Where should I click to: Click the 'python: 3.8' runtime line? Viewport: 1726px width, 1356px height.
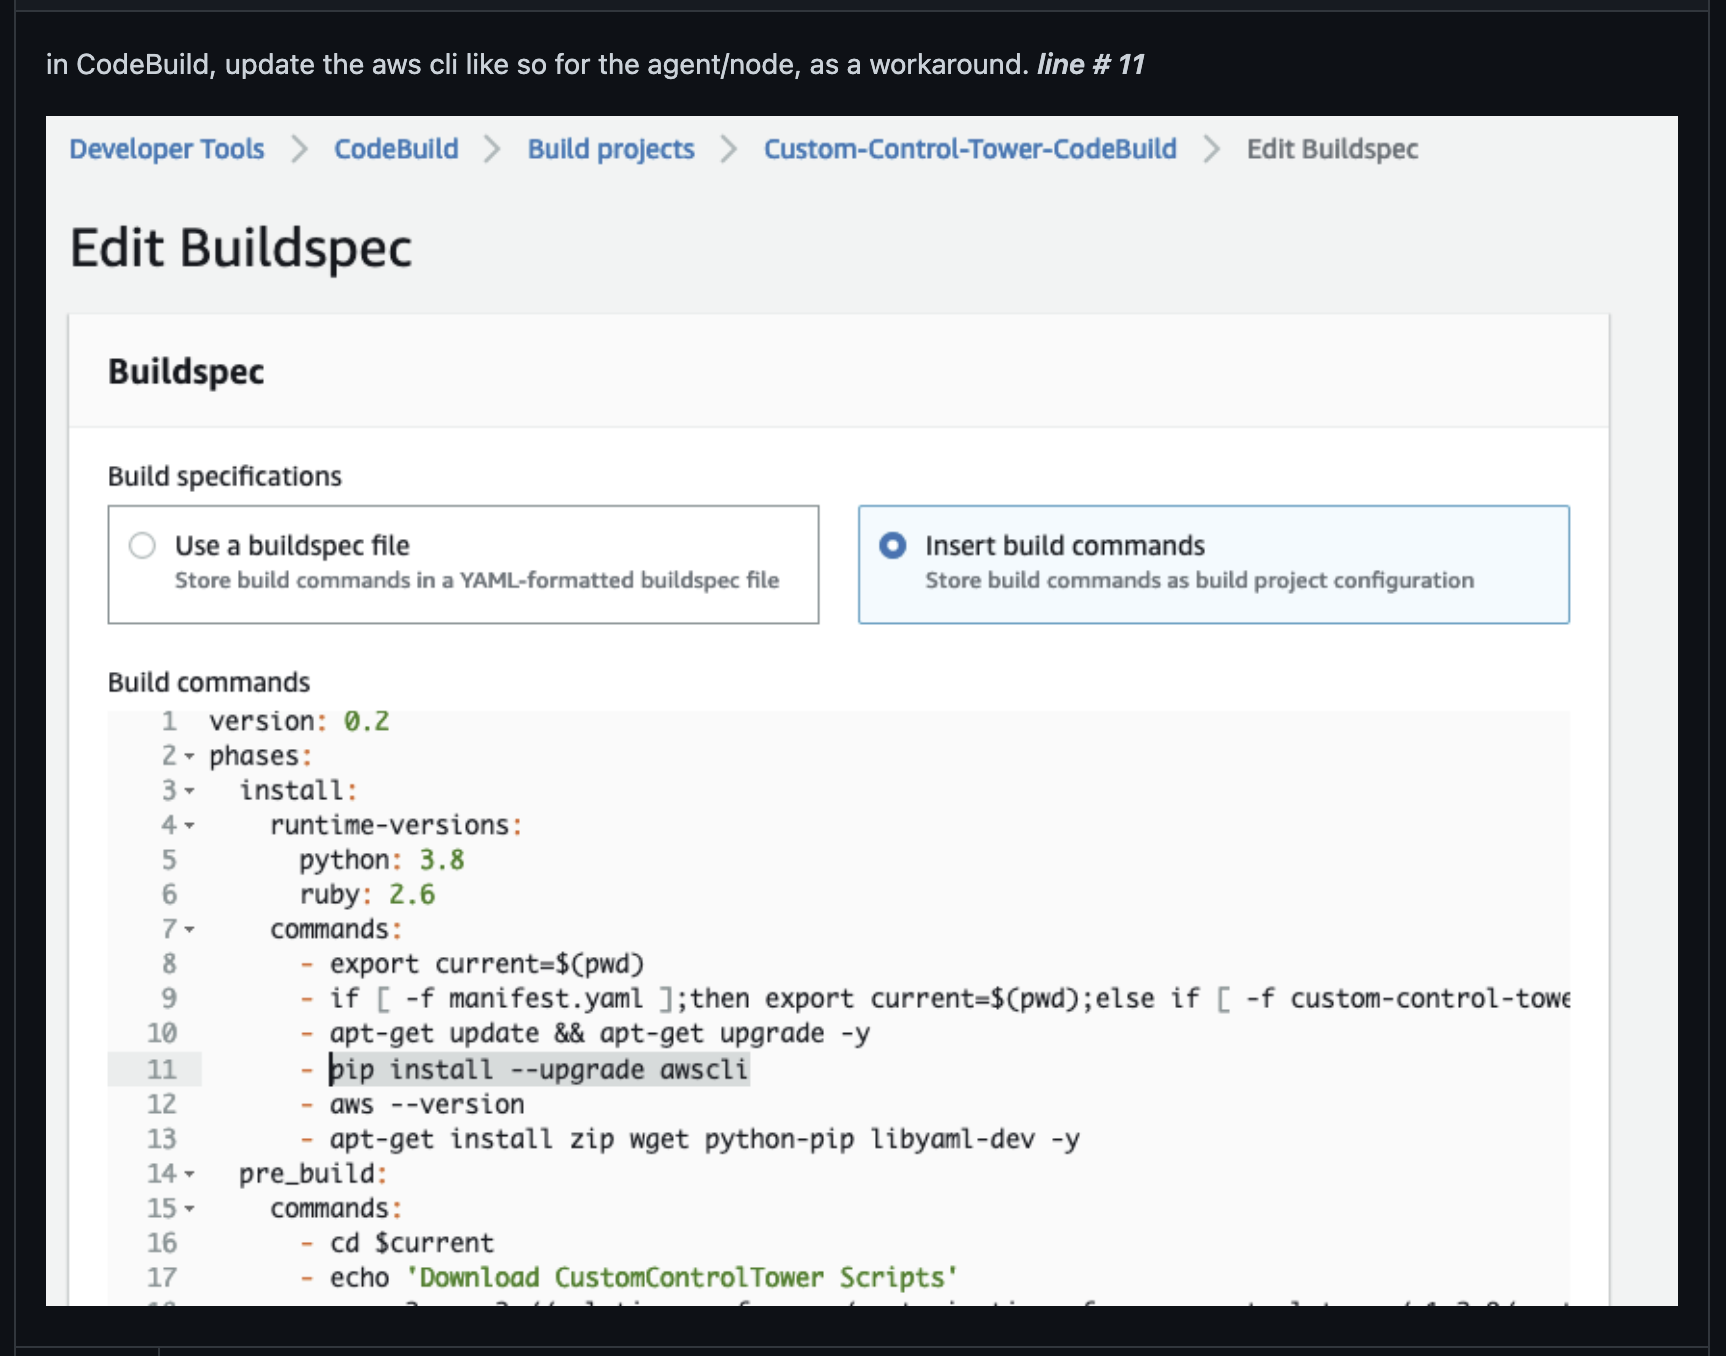[382, 860]
